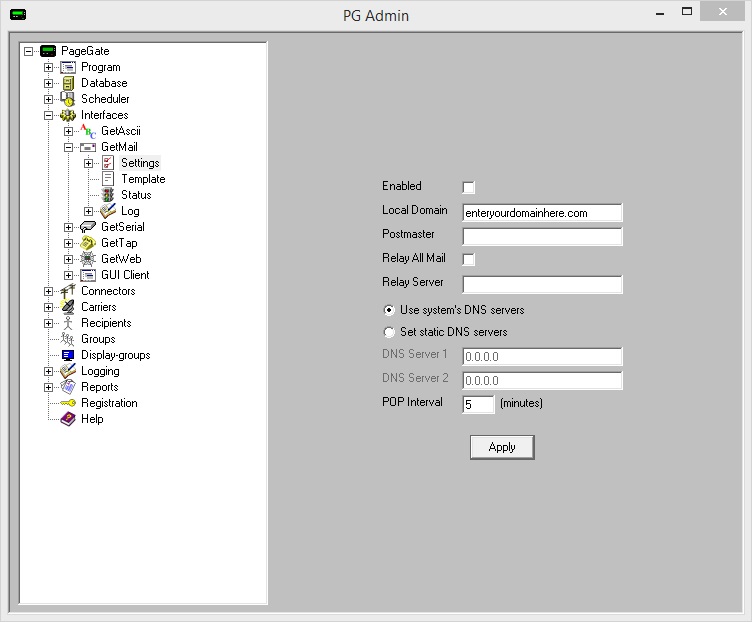Expand the GetMail Log node
Image resolution: width=752 pixels, height=622 pixels.
point(89,211)
